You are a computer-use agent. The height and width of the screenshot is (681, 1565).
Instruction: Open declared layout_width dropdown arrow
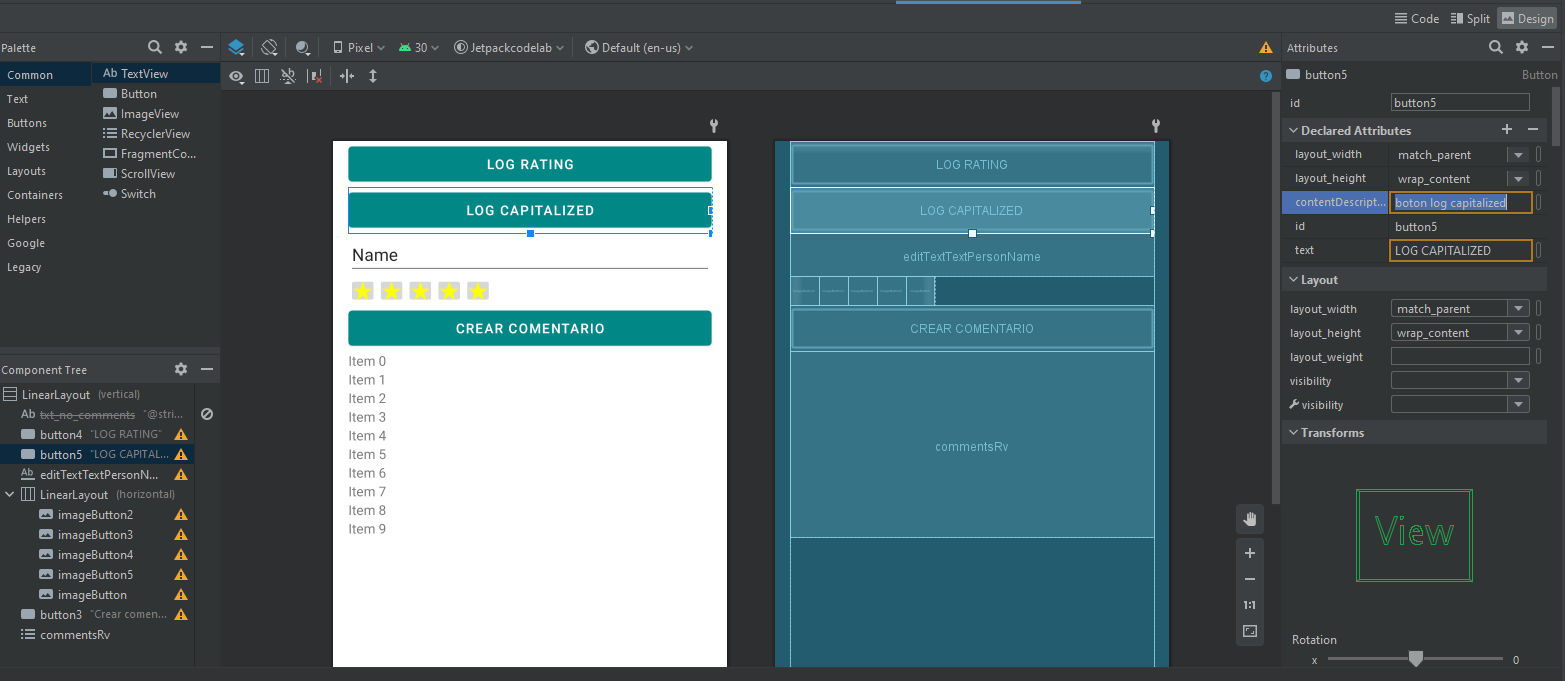1518,155
